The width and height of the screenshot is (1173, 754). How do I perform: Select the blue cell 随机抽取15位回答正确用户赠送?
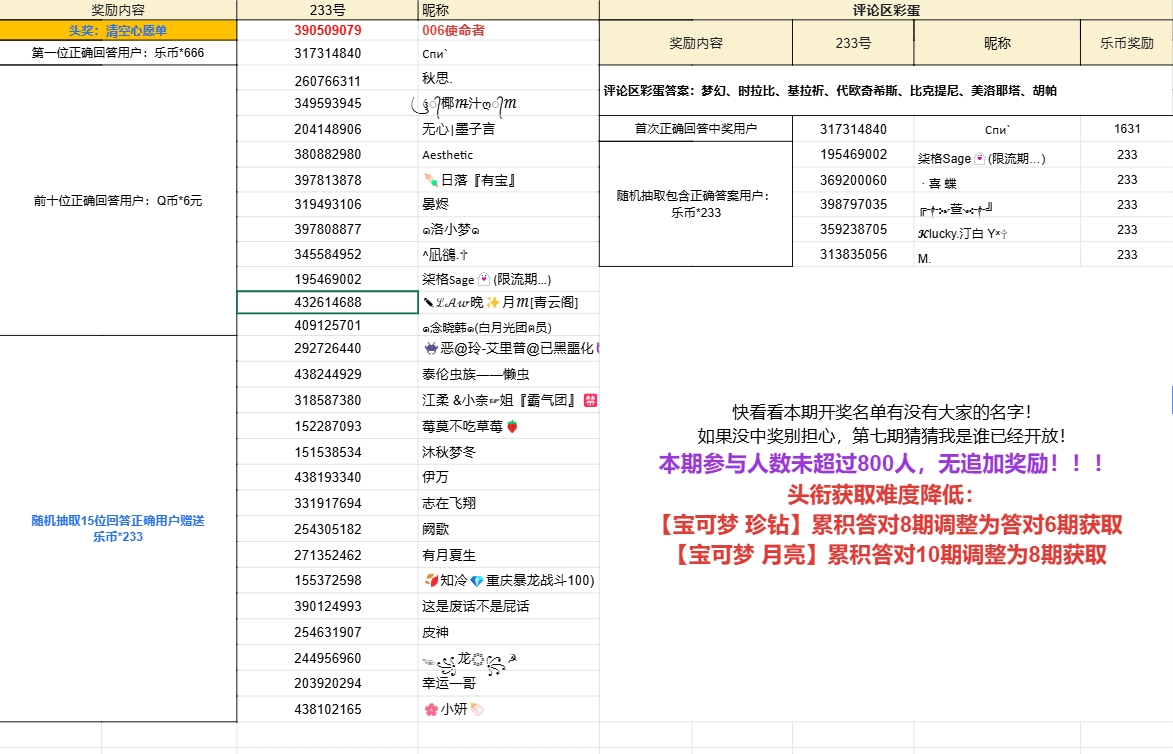pos(118,528)
